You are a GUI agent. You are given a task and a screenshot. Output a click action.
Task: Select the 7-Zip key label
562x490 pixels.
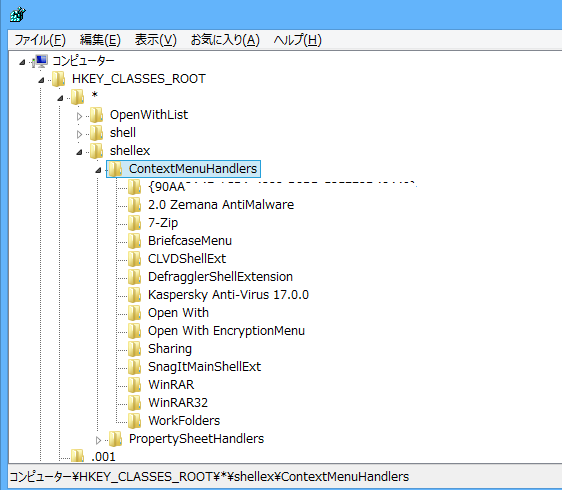[x=163, y=223]
